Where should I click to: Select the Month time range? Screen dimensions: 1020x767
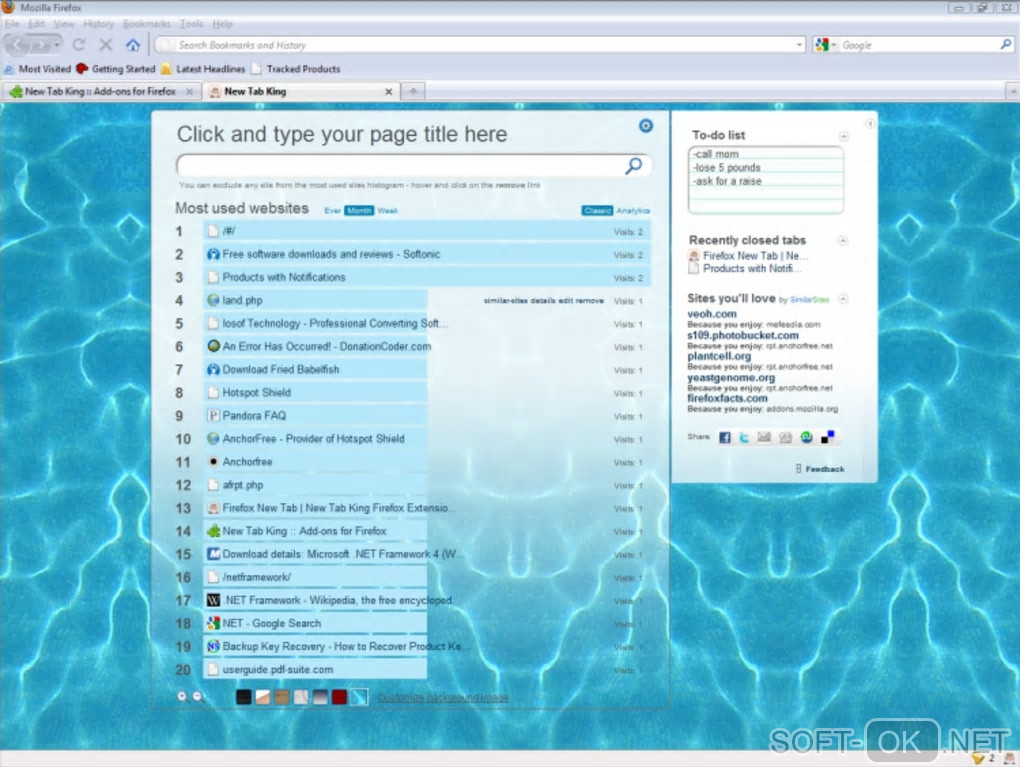pyautogui.click(x=359, y=211)
